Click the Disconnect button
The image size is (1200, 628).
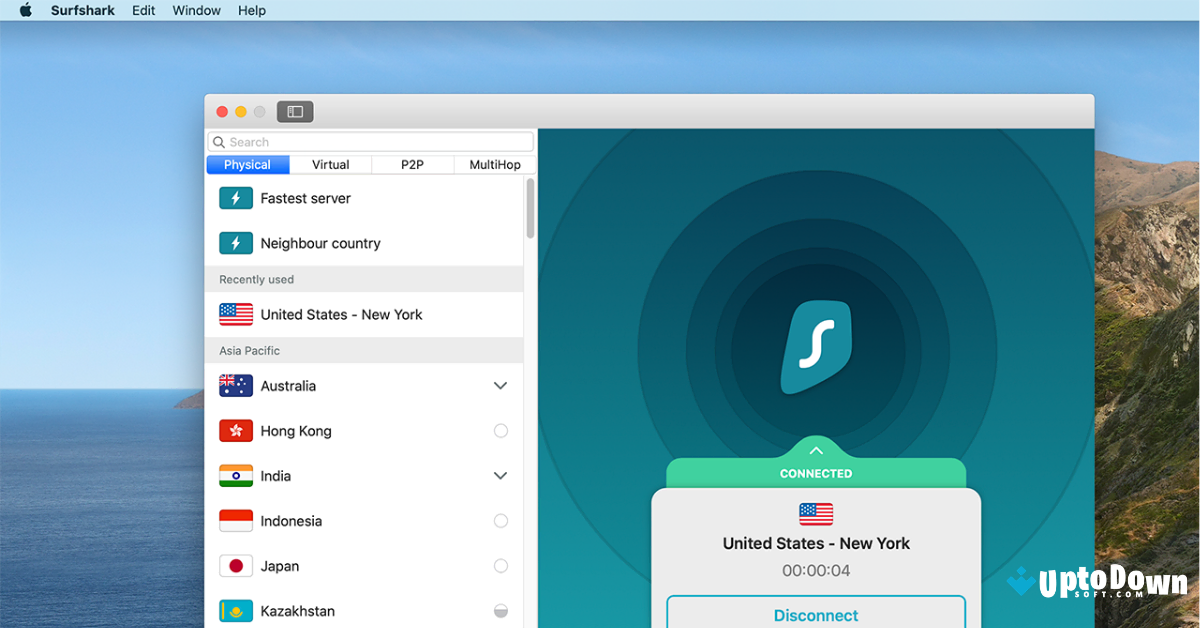(x=816, y=614)
